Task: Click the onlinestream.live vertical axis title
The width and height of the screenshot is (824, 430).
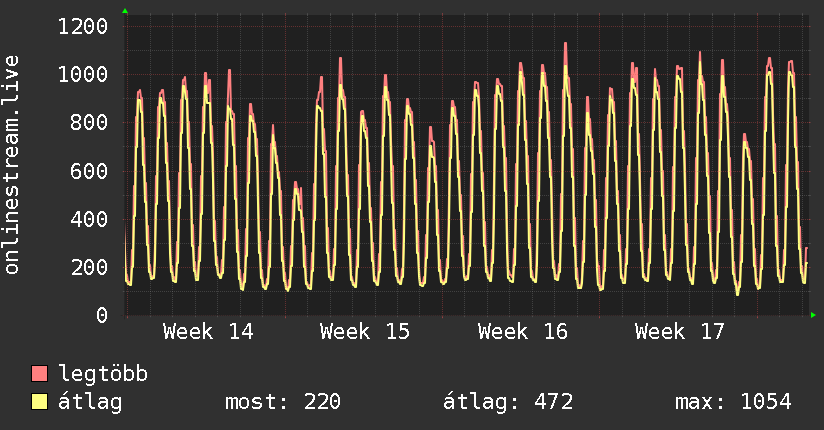Action: point(11,165)
